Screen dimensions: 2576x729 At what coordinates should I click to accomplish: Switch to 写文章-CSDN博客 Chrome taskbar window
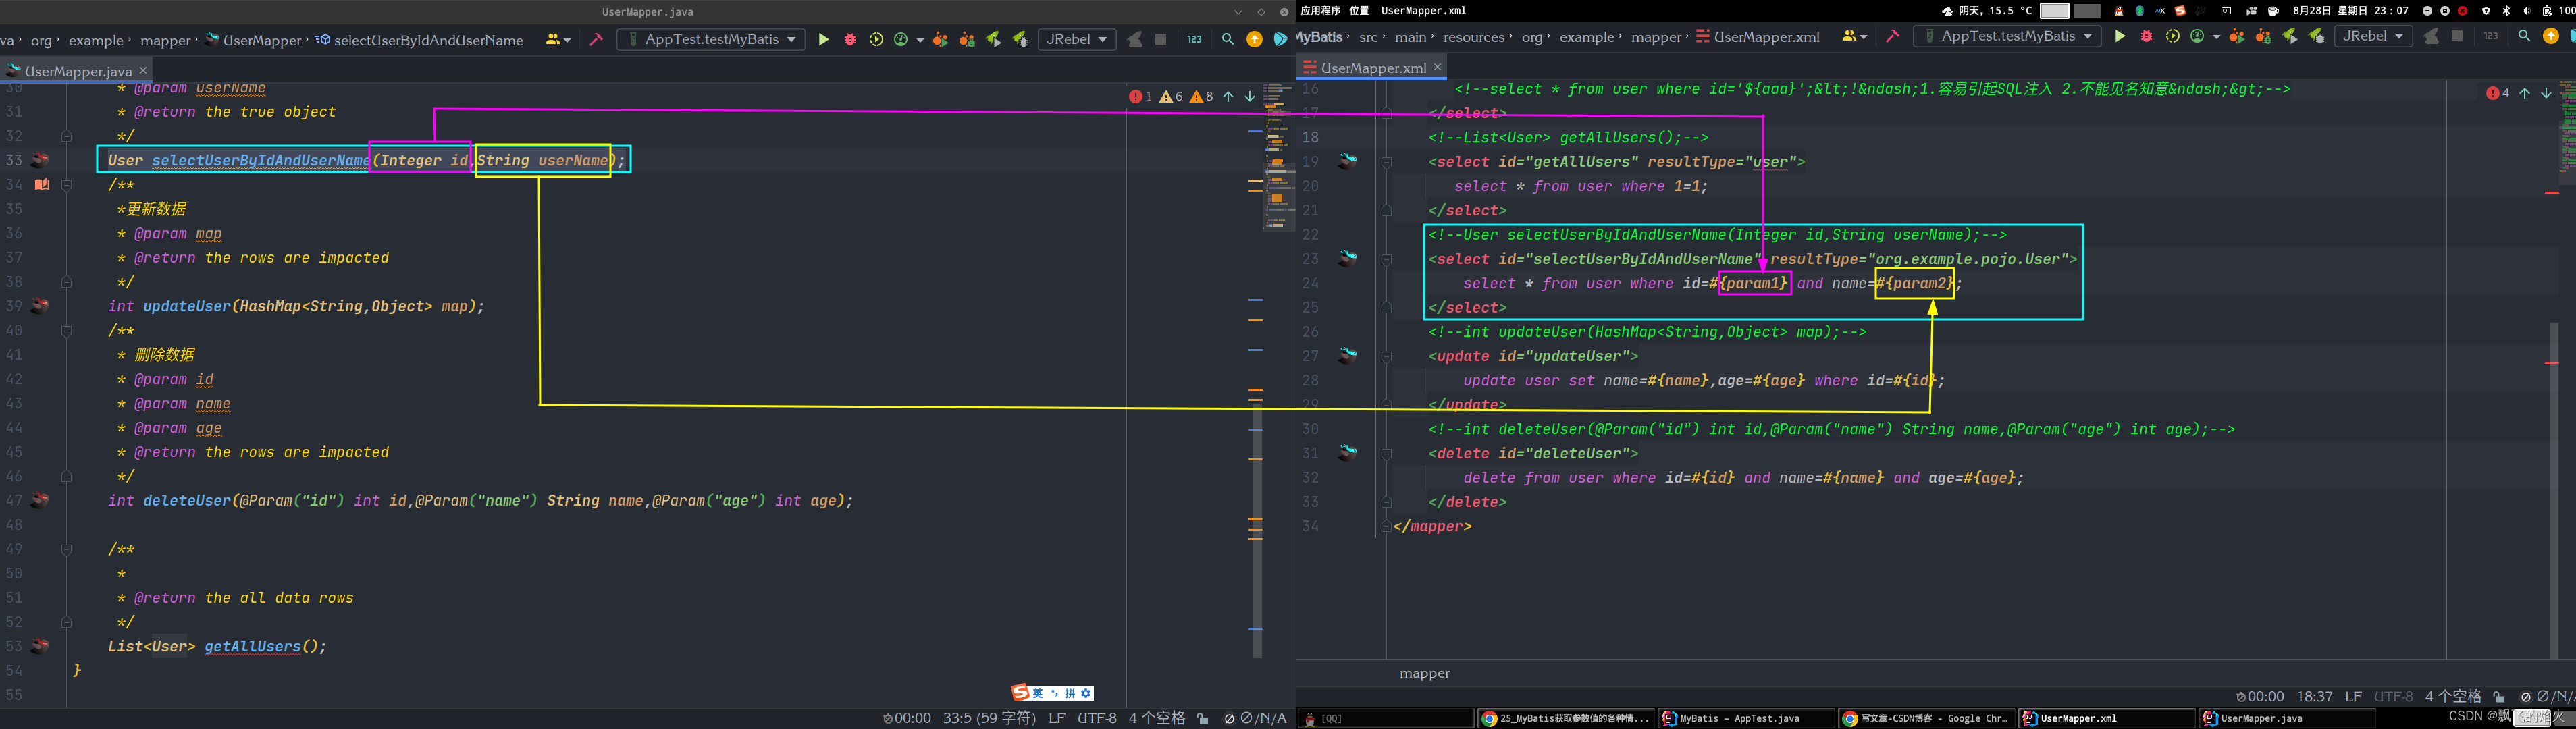coord(1926,718)
